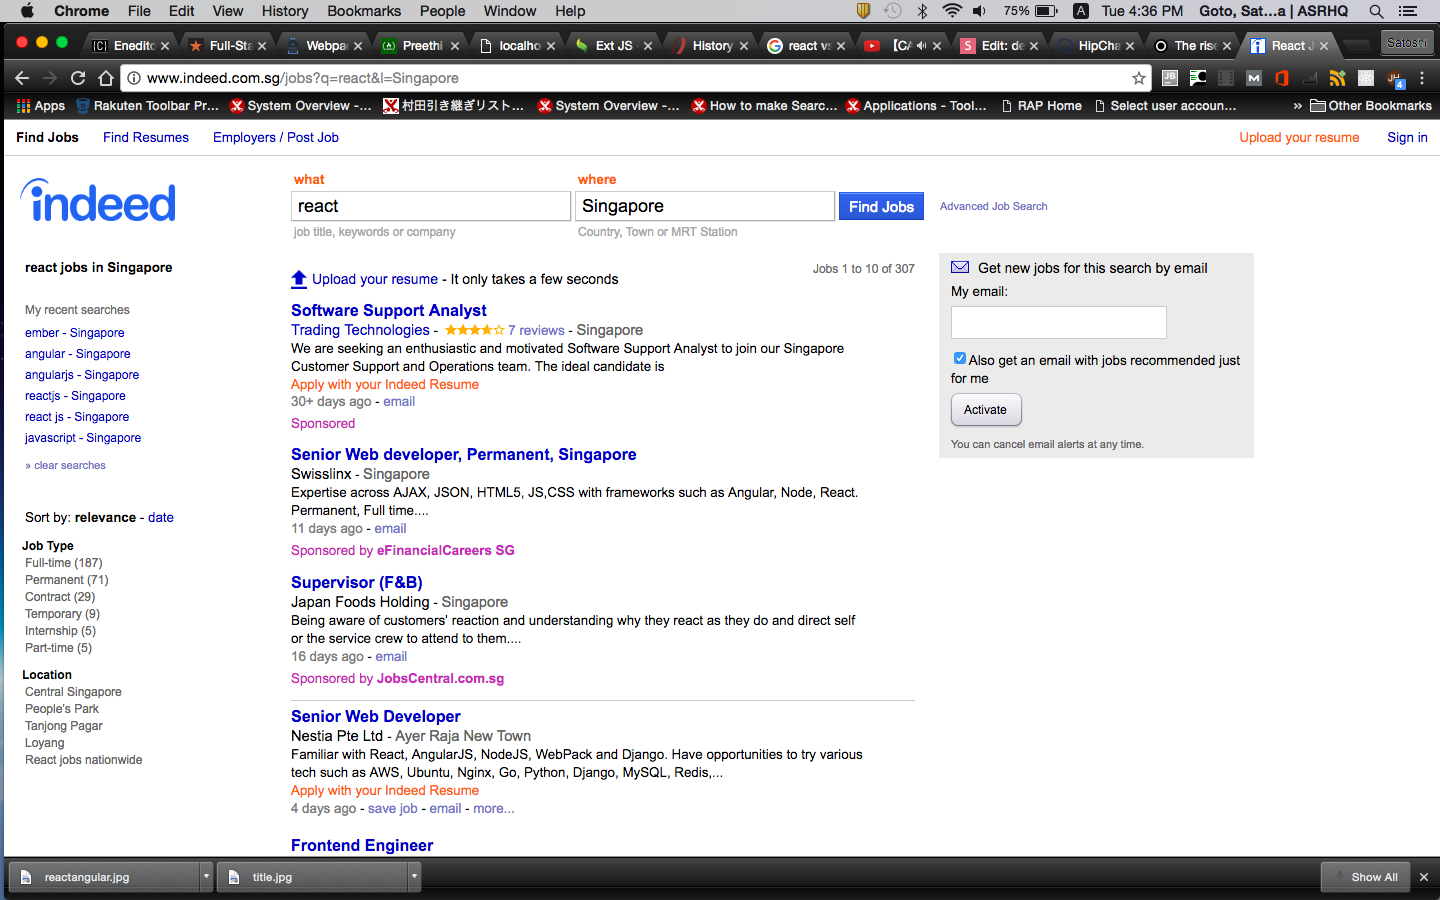Sort results by date
This screenshot has width=1440, height=900.
[161, 517]
